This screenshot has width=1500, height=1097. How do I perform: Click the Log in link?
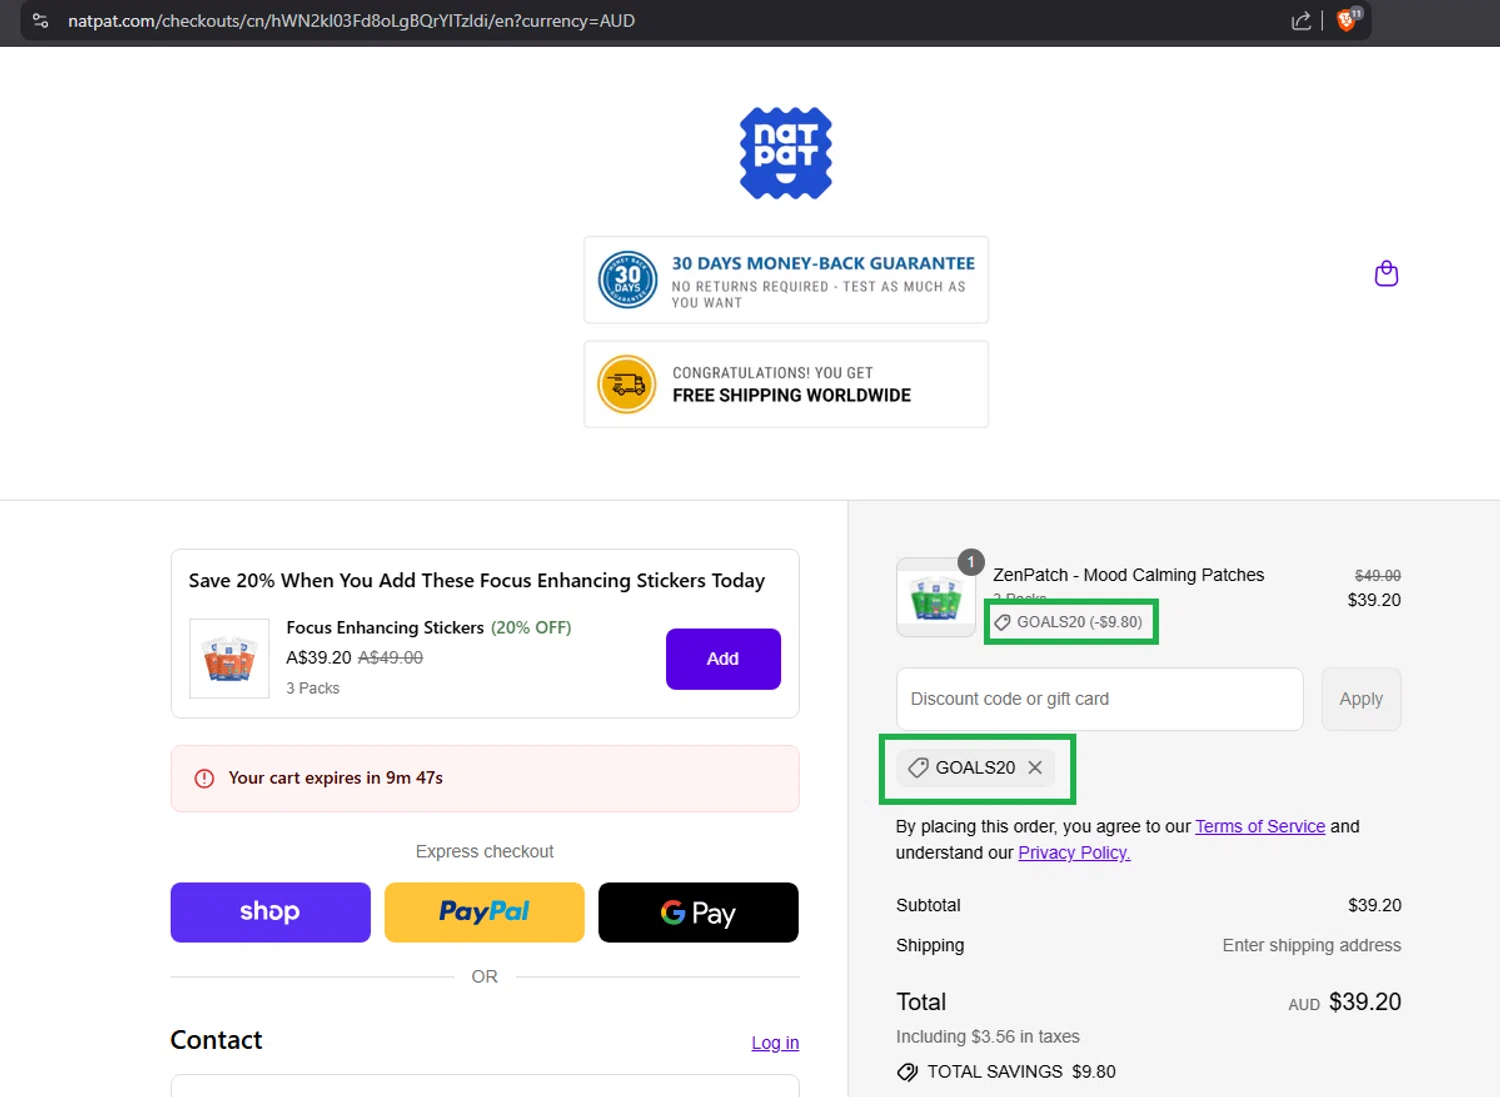[775, 1042]
